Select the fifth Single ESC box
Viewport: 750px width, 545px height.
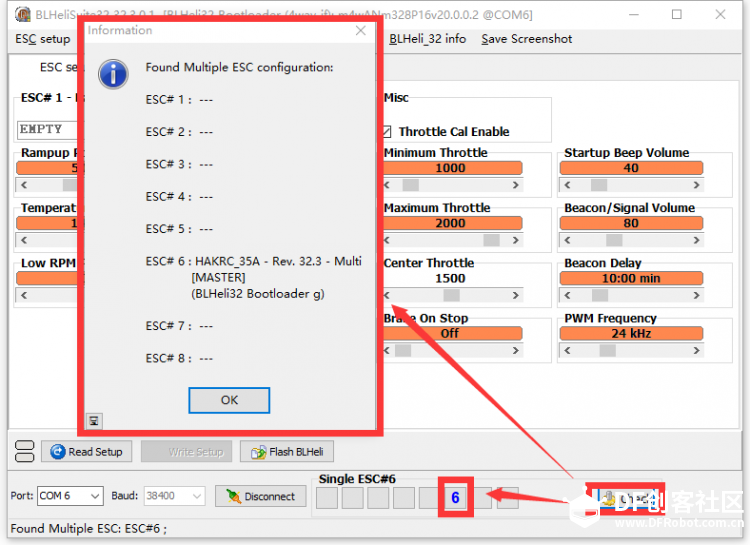click(x=429, y=498)
